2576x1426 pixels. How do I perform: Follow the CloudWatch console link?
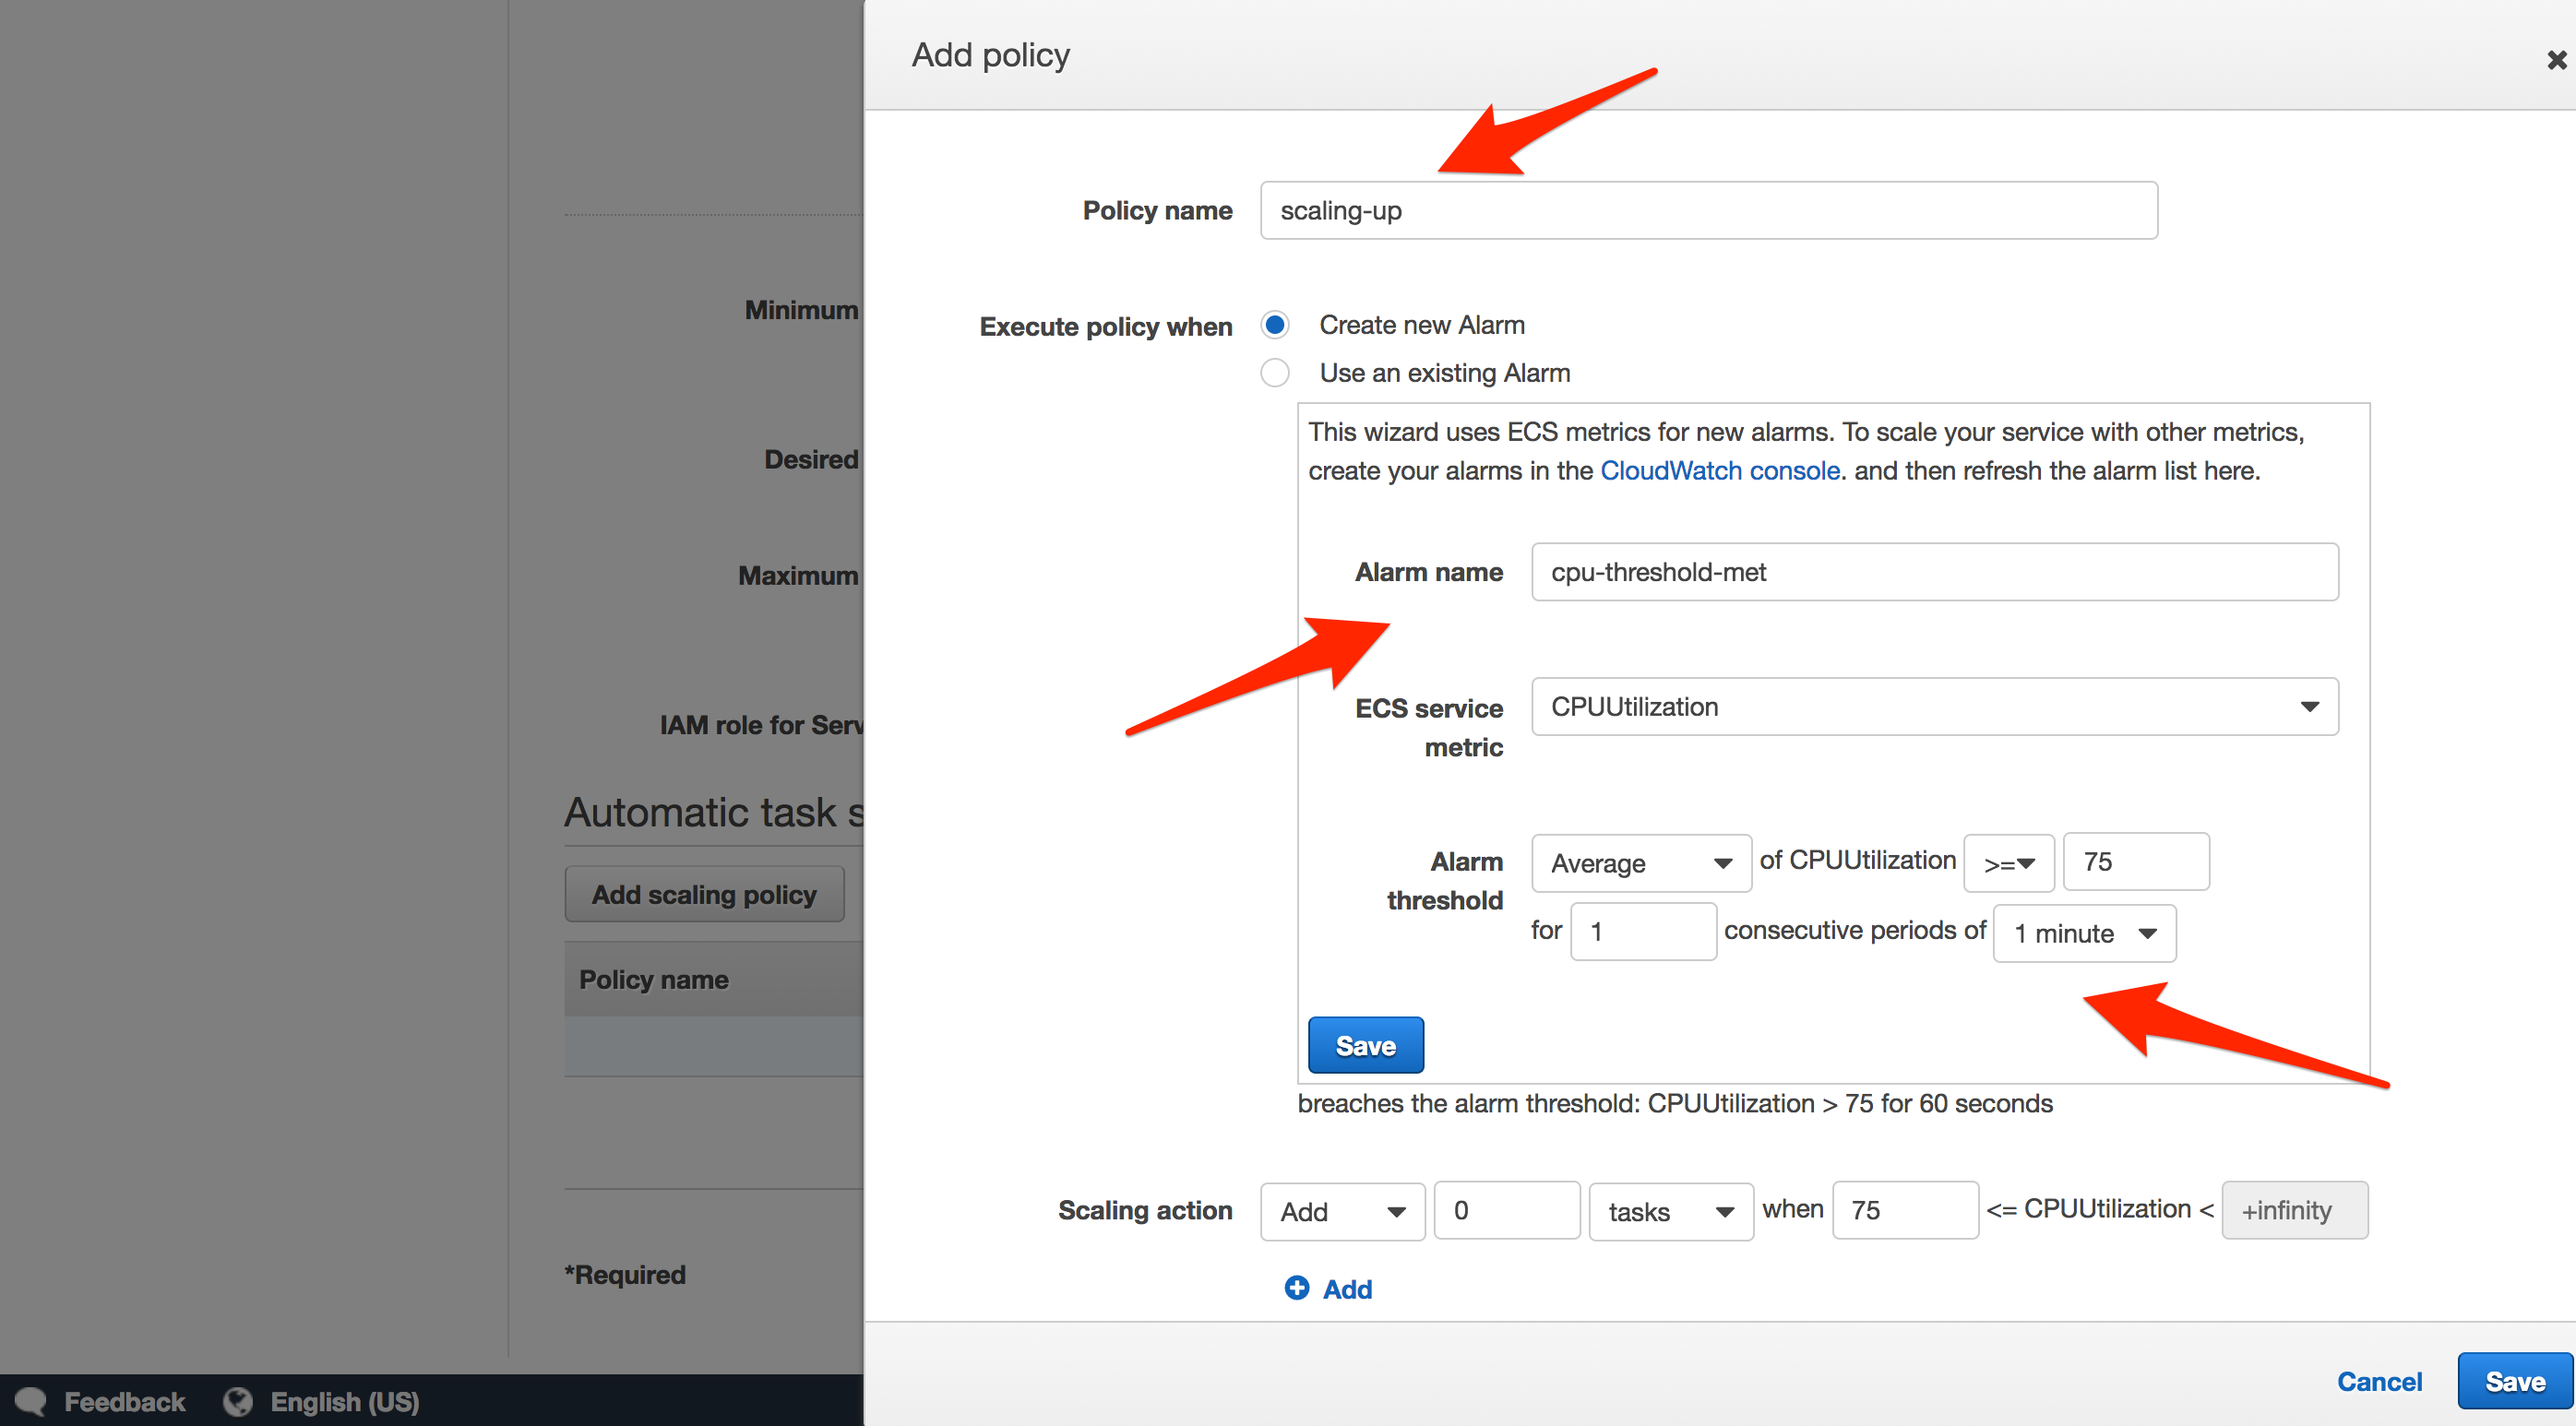click(x=1719, y=470)
